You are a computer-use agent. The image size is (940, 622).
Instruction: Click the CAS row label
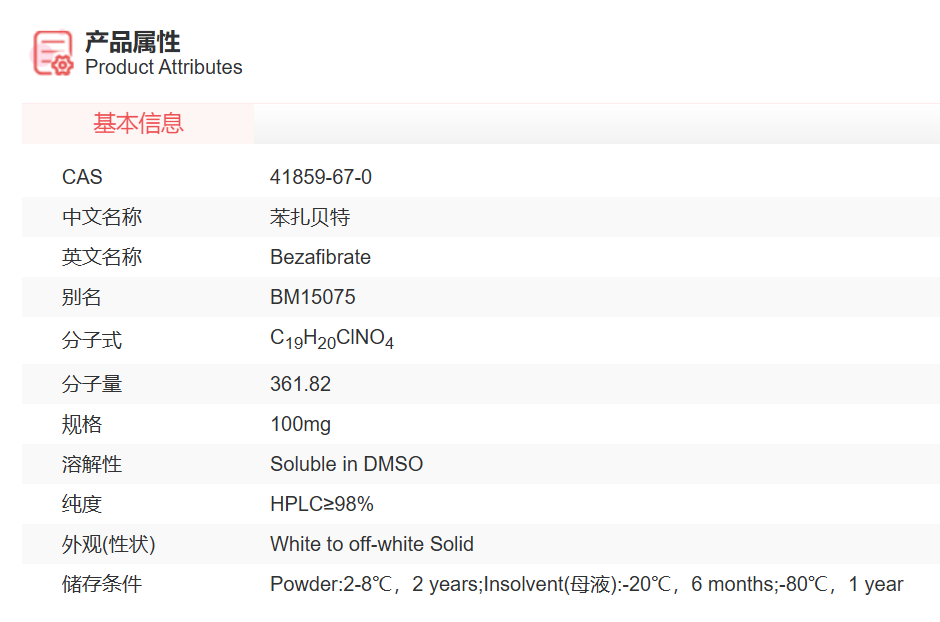[82, 177]
